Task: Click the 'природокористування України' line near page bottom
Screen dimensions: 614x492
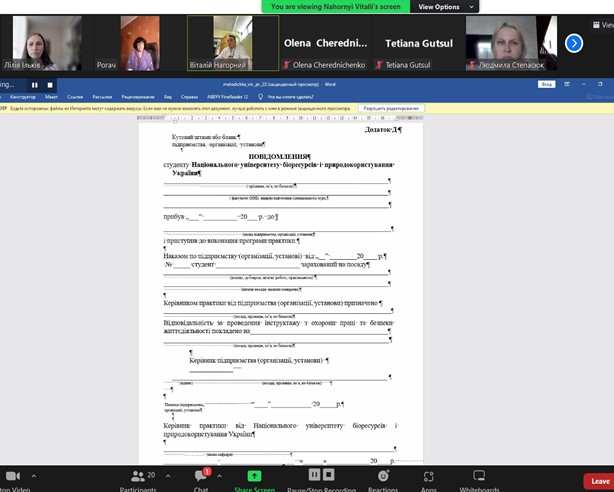Action: [209, 434]
